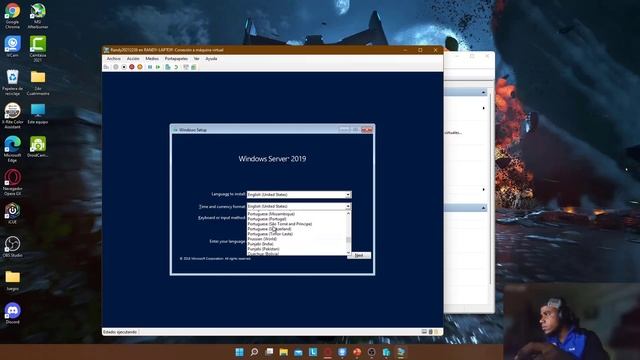Open the Ayuda menu
The height and width of the screenshot is (360, 640).
pyautogui.click(x=211, y=59)
